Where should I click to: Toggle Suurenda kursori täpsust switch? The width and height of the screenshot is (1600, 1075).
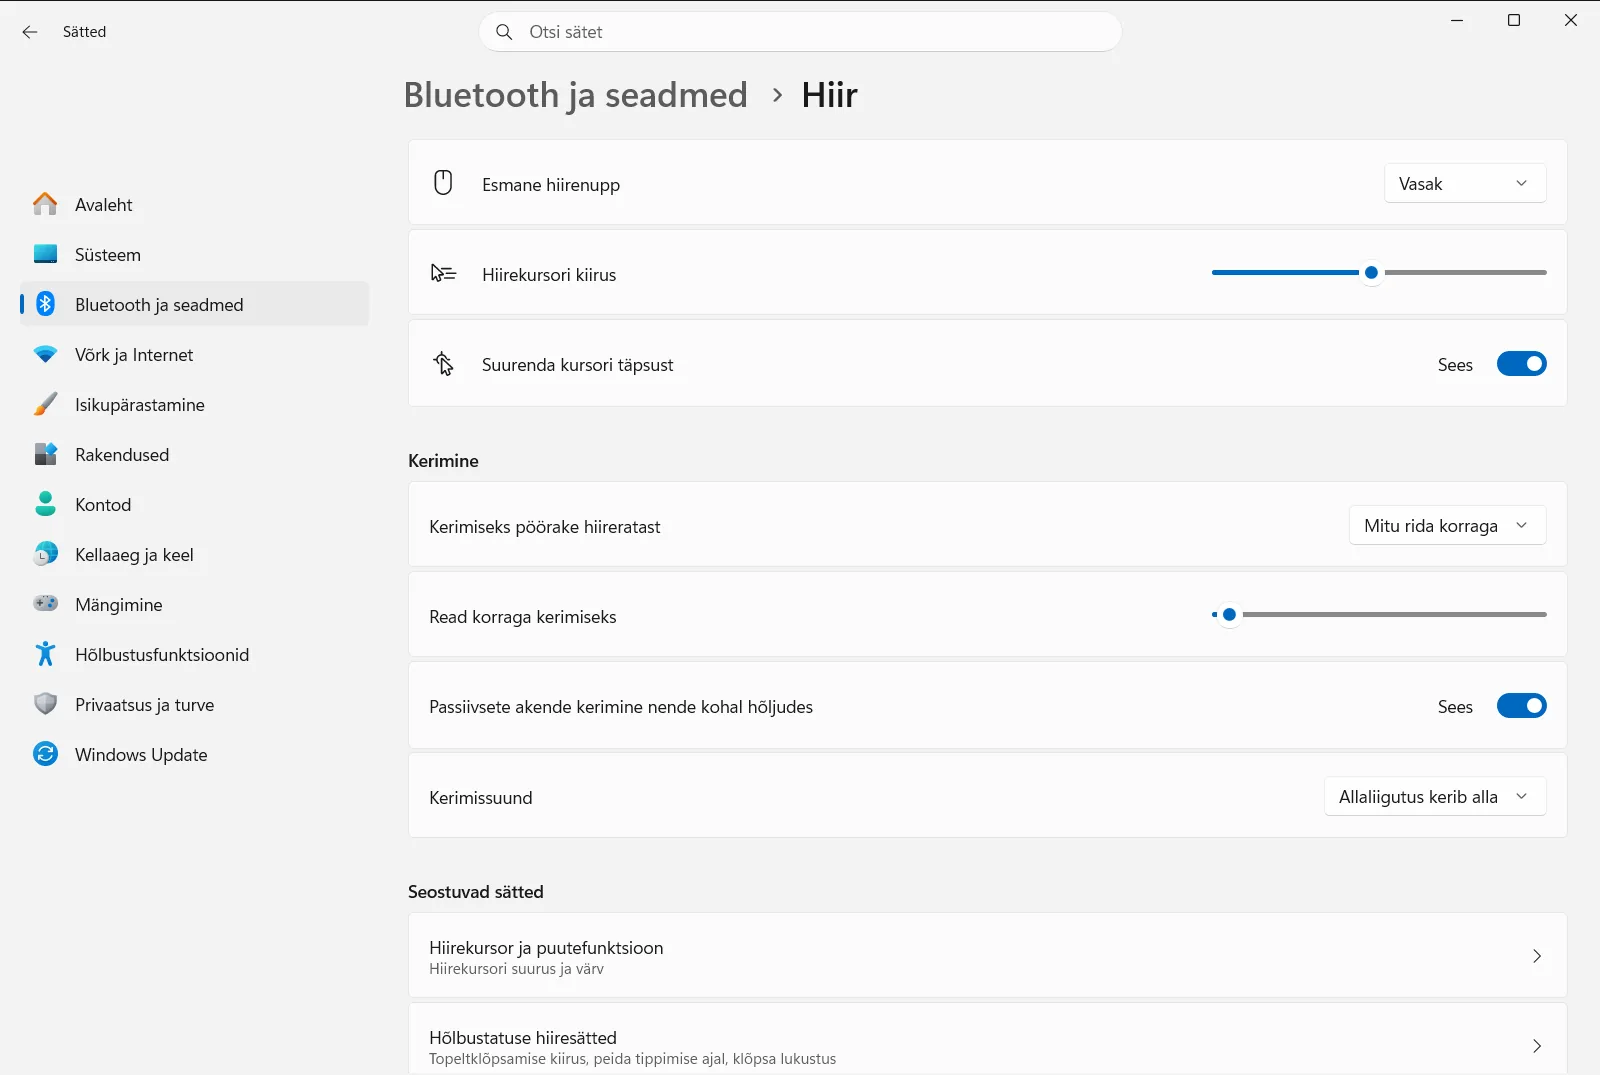[x=1521, y=364]
